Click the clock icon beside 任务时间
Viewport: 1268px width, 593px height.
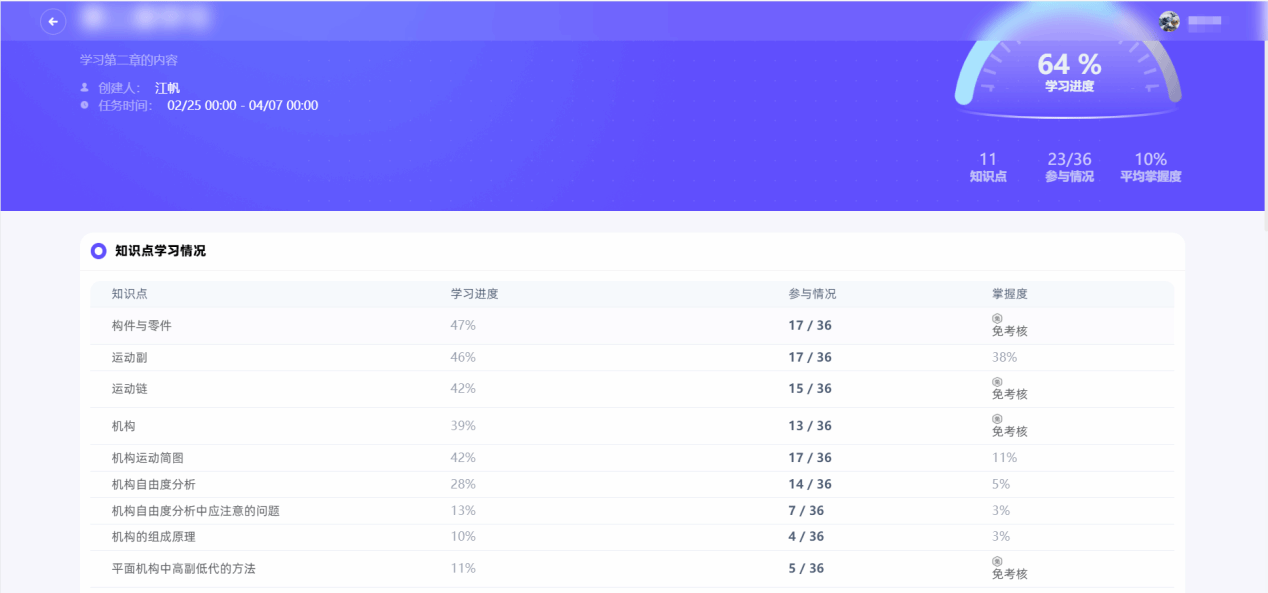pyautogui.click(x=85, y=105)
